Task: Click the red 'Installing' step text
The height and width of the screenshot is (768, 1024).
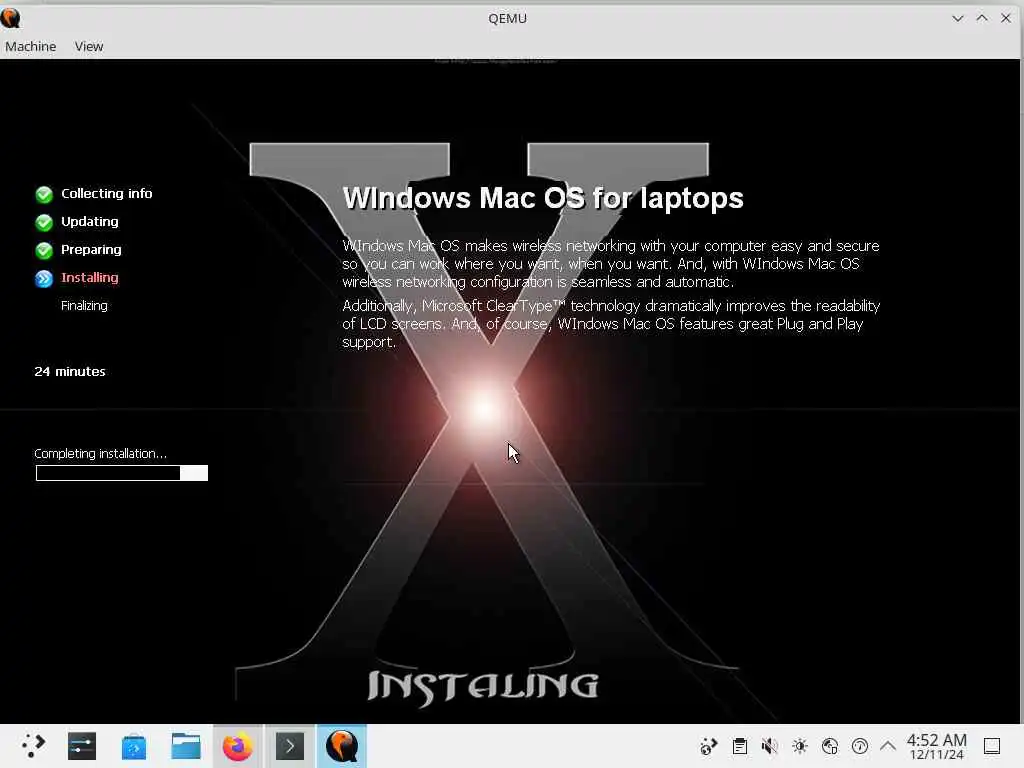Action: pyautogui.click(x=89, y=278)
